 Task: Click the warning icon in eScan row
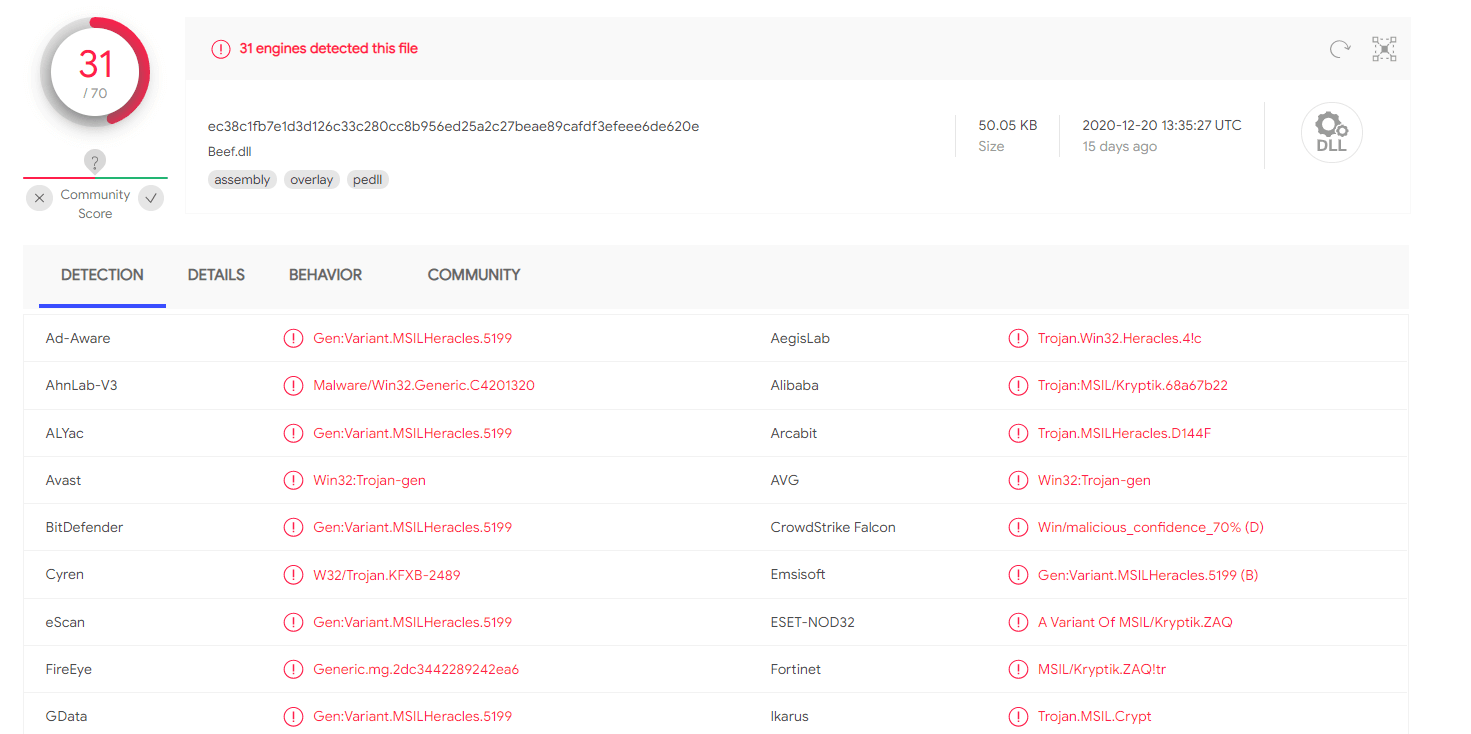tap(293, 622)
